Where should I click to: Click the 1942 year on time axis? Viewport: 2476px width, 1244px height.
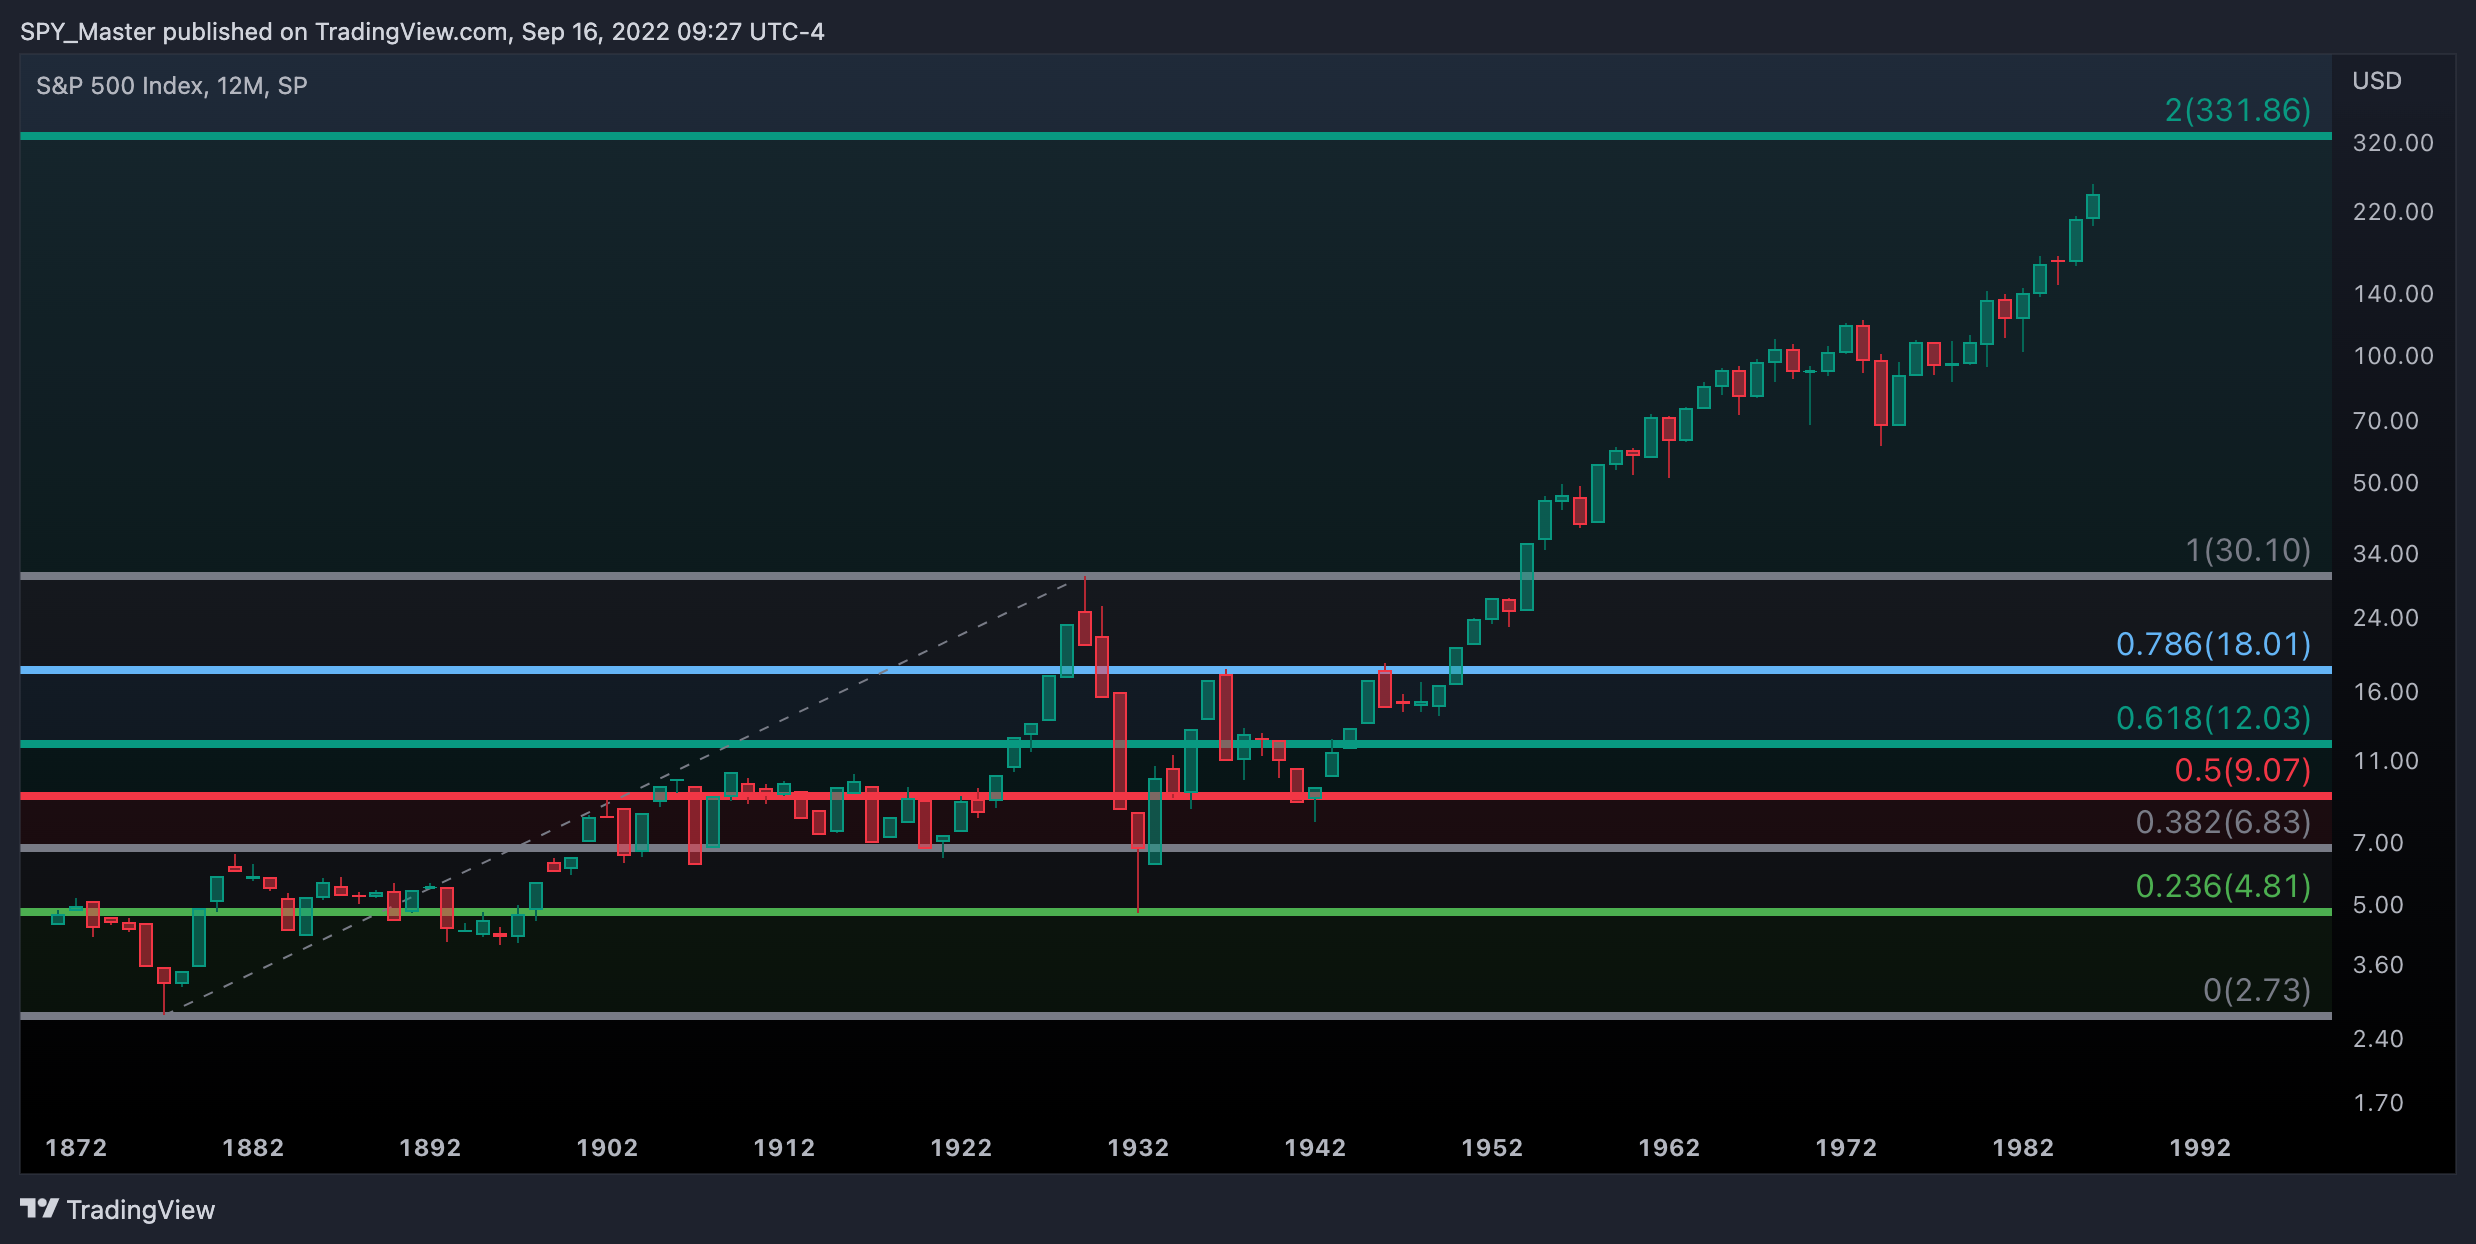click(x=1315, y=1148)
